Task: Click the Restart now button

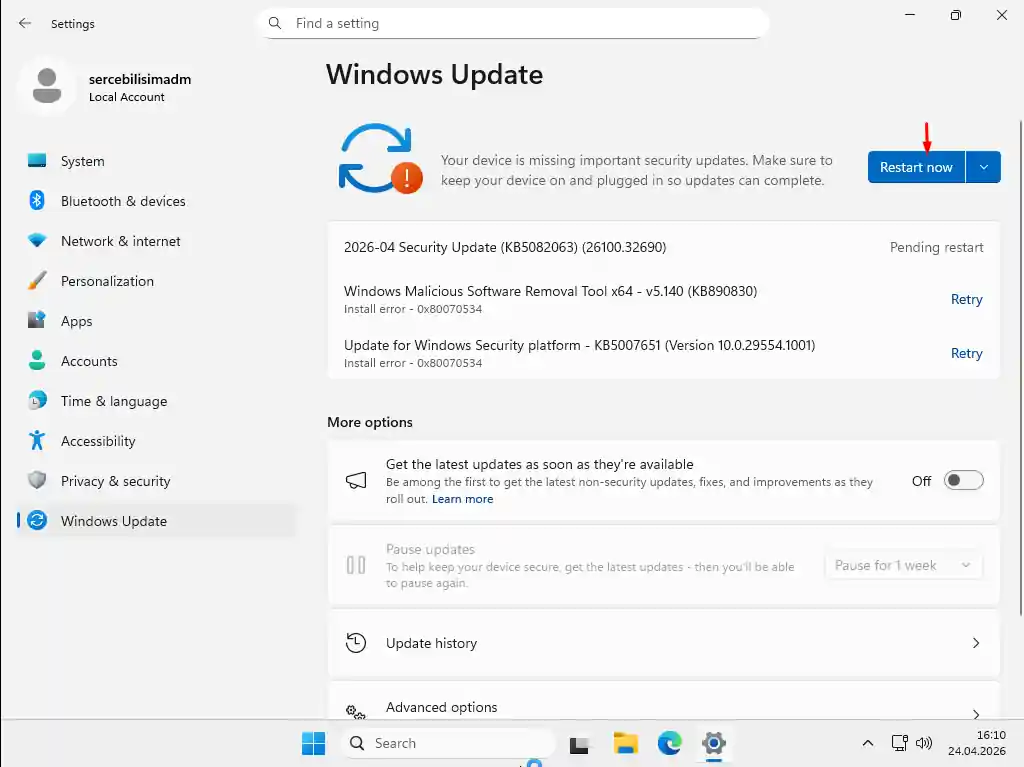Action: (x=916, y=167)
